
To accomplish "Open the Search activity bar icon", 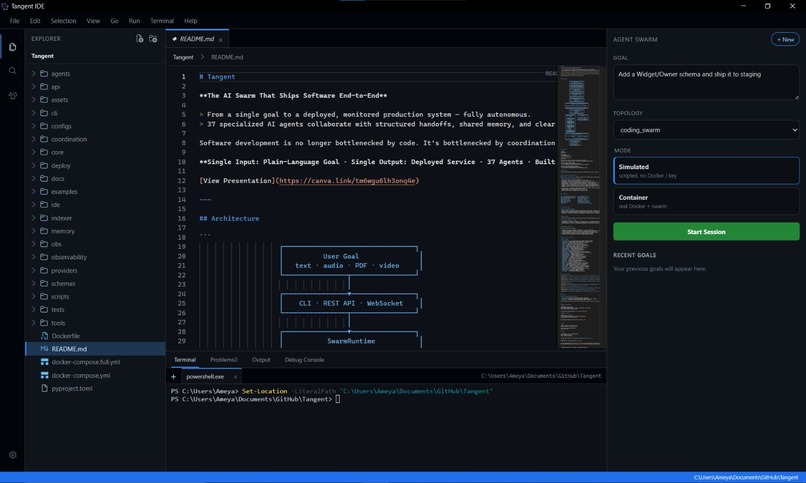I will pos(12,71).
